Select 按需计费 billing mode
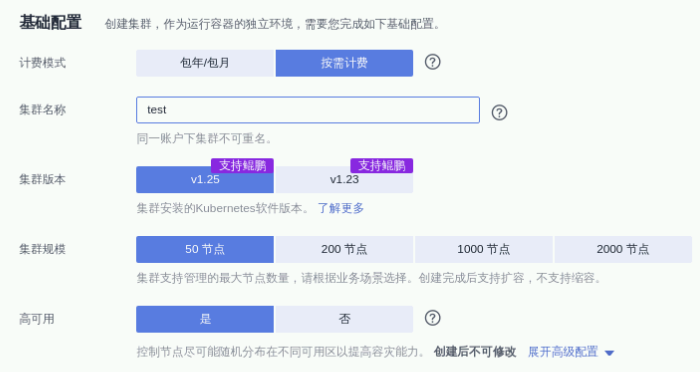700x372 pixels. (344, 63)
